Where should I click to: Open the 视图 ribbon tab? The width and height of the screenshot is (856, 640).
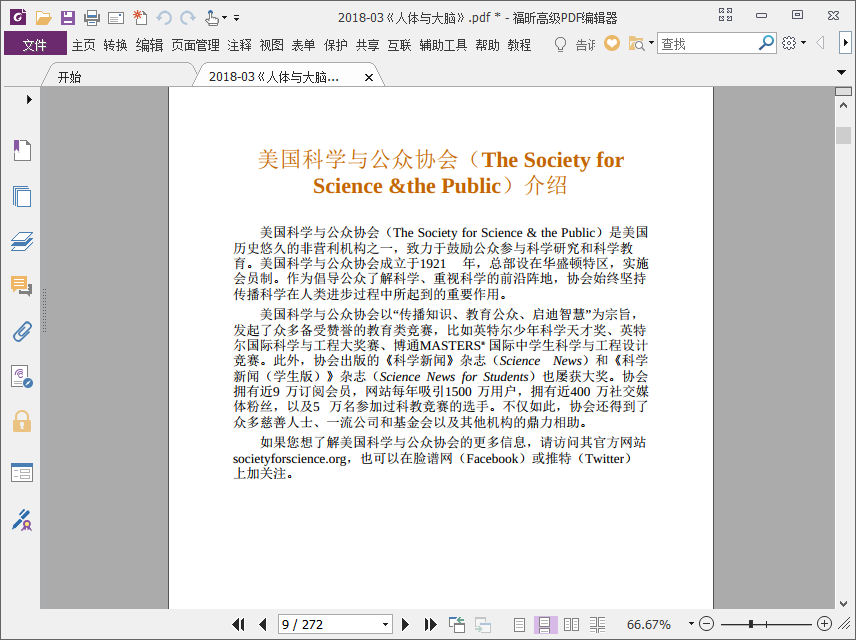pyautogui.click(x=271, y=45)
